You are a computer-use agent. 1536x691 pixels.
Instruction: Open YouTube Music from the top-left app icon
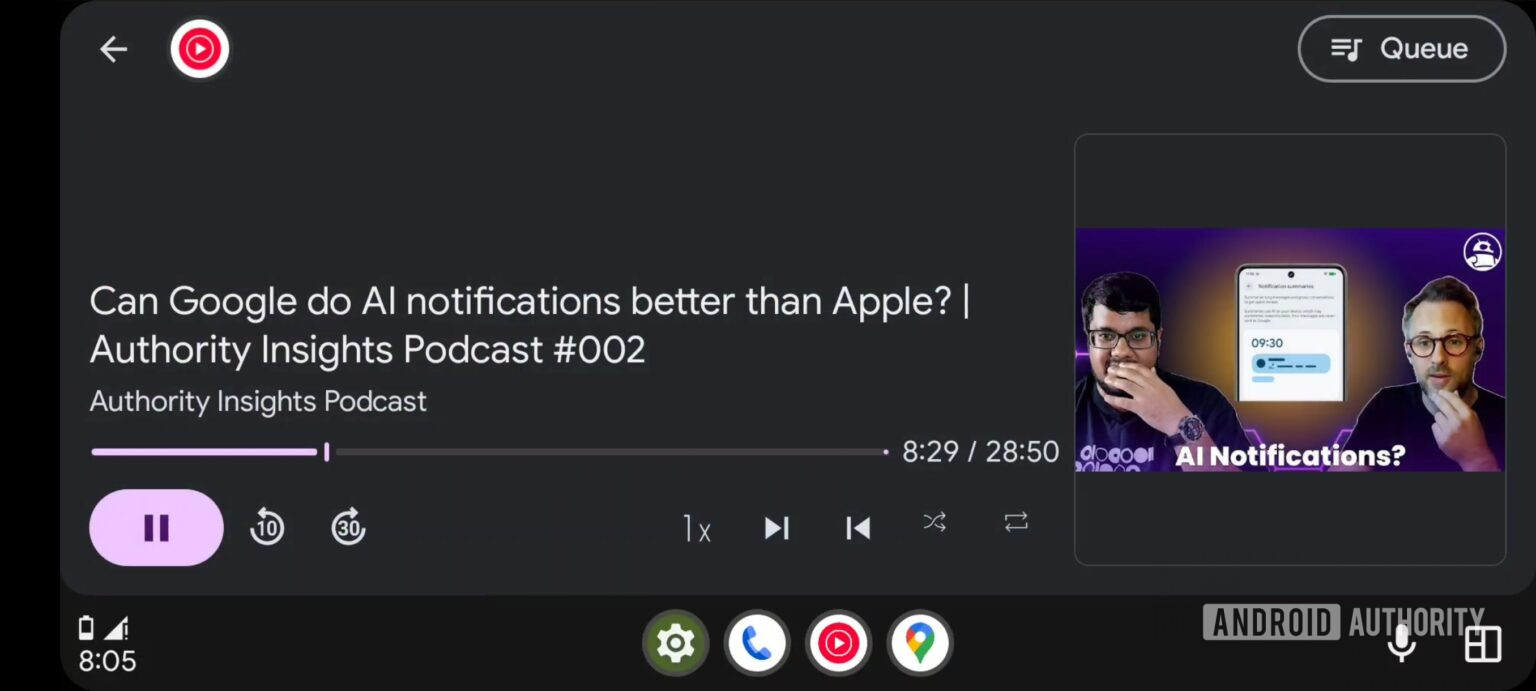199,48
